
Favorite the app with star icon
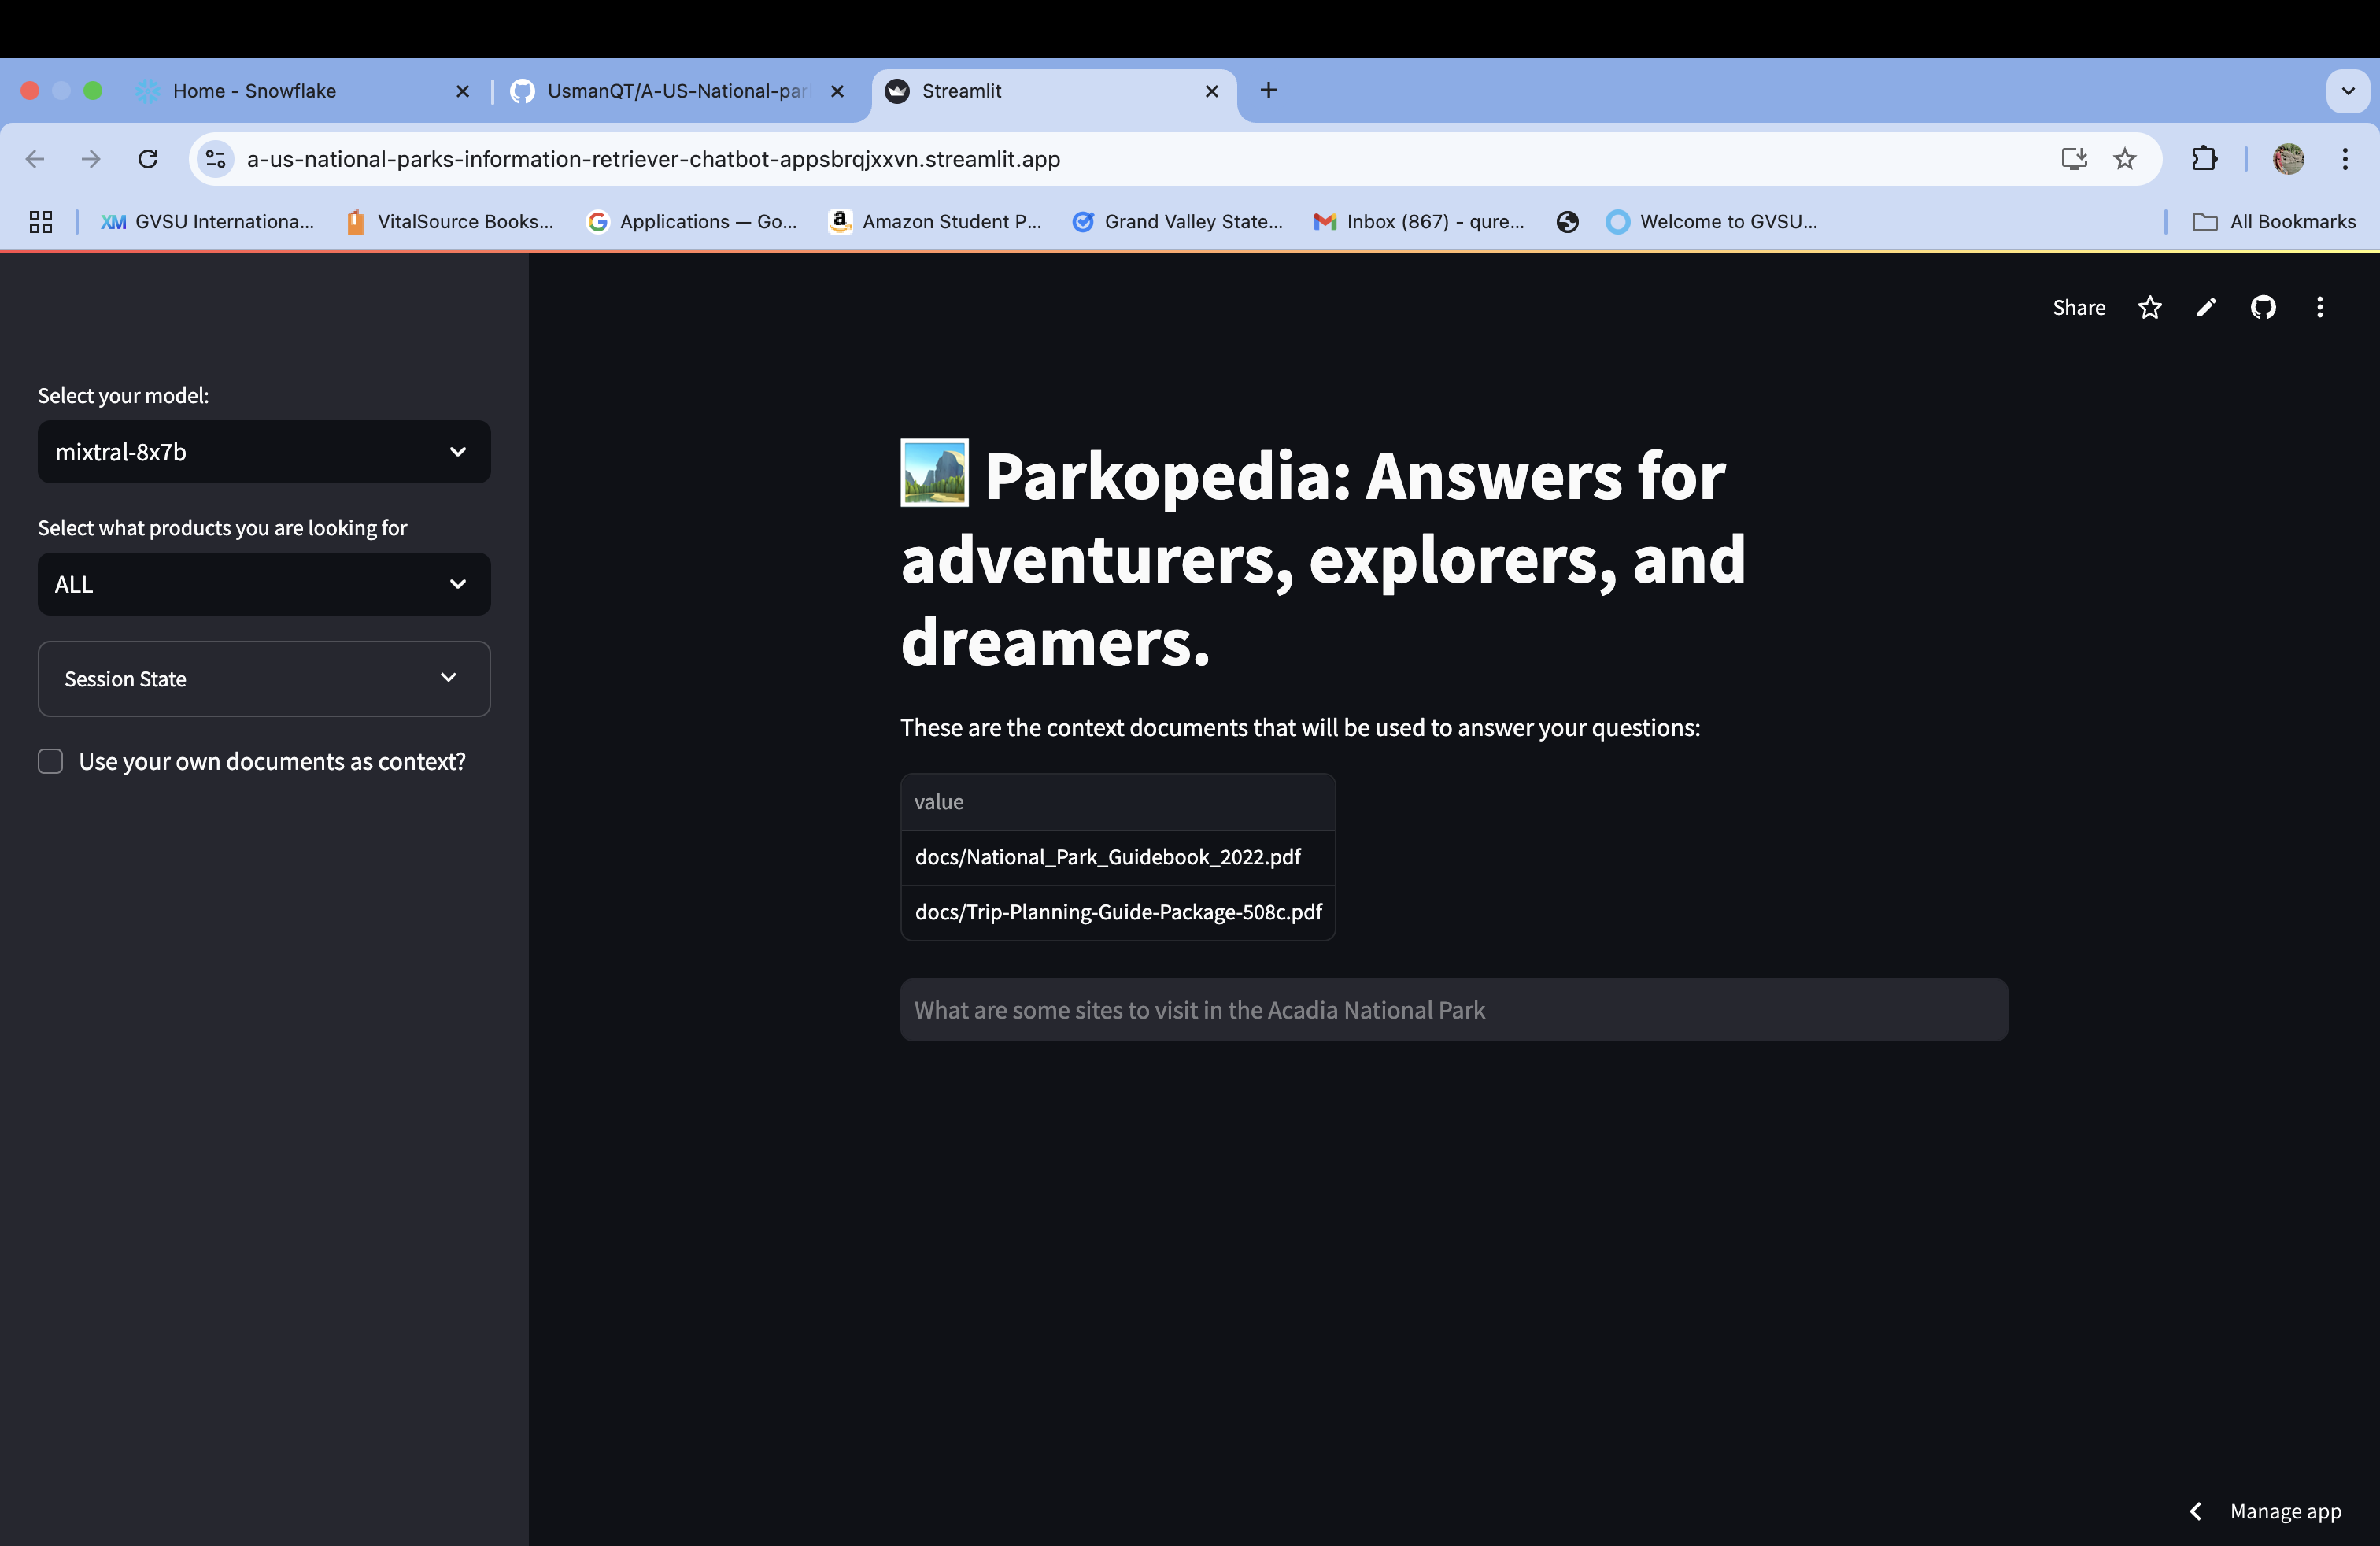2149,308
